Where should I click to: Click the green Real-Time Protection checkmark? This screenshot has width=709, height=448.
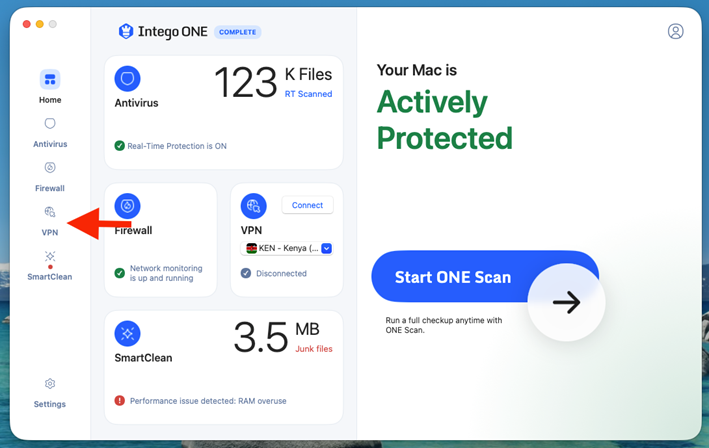point(119,146)
